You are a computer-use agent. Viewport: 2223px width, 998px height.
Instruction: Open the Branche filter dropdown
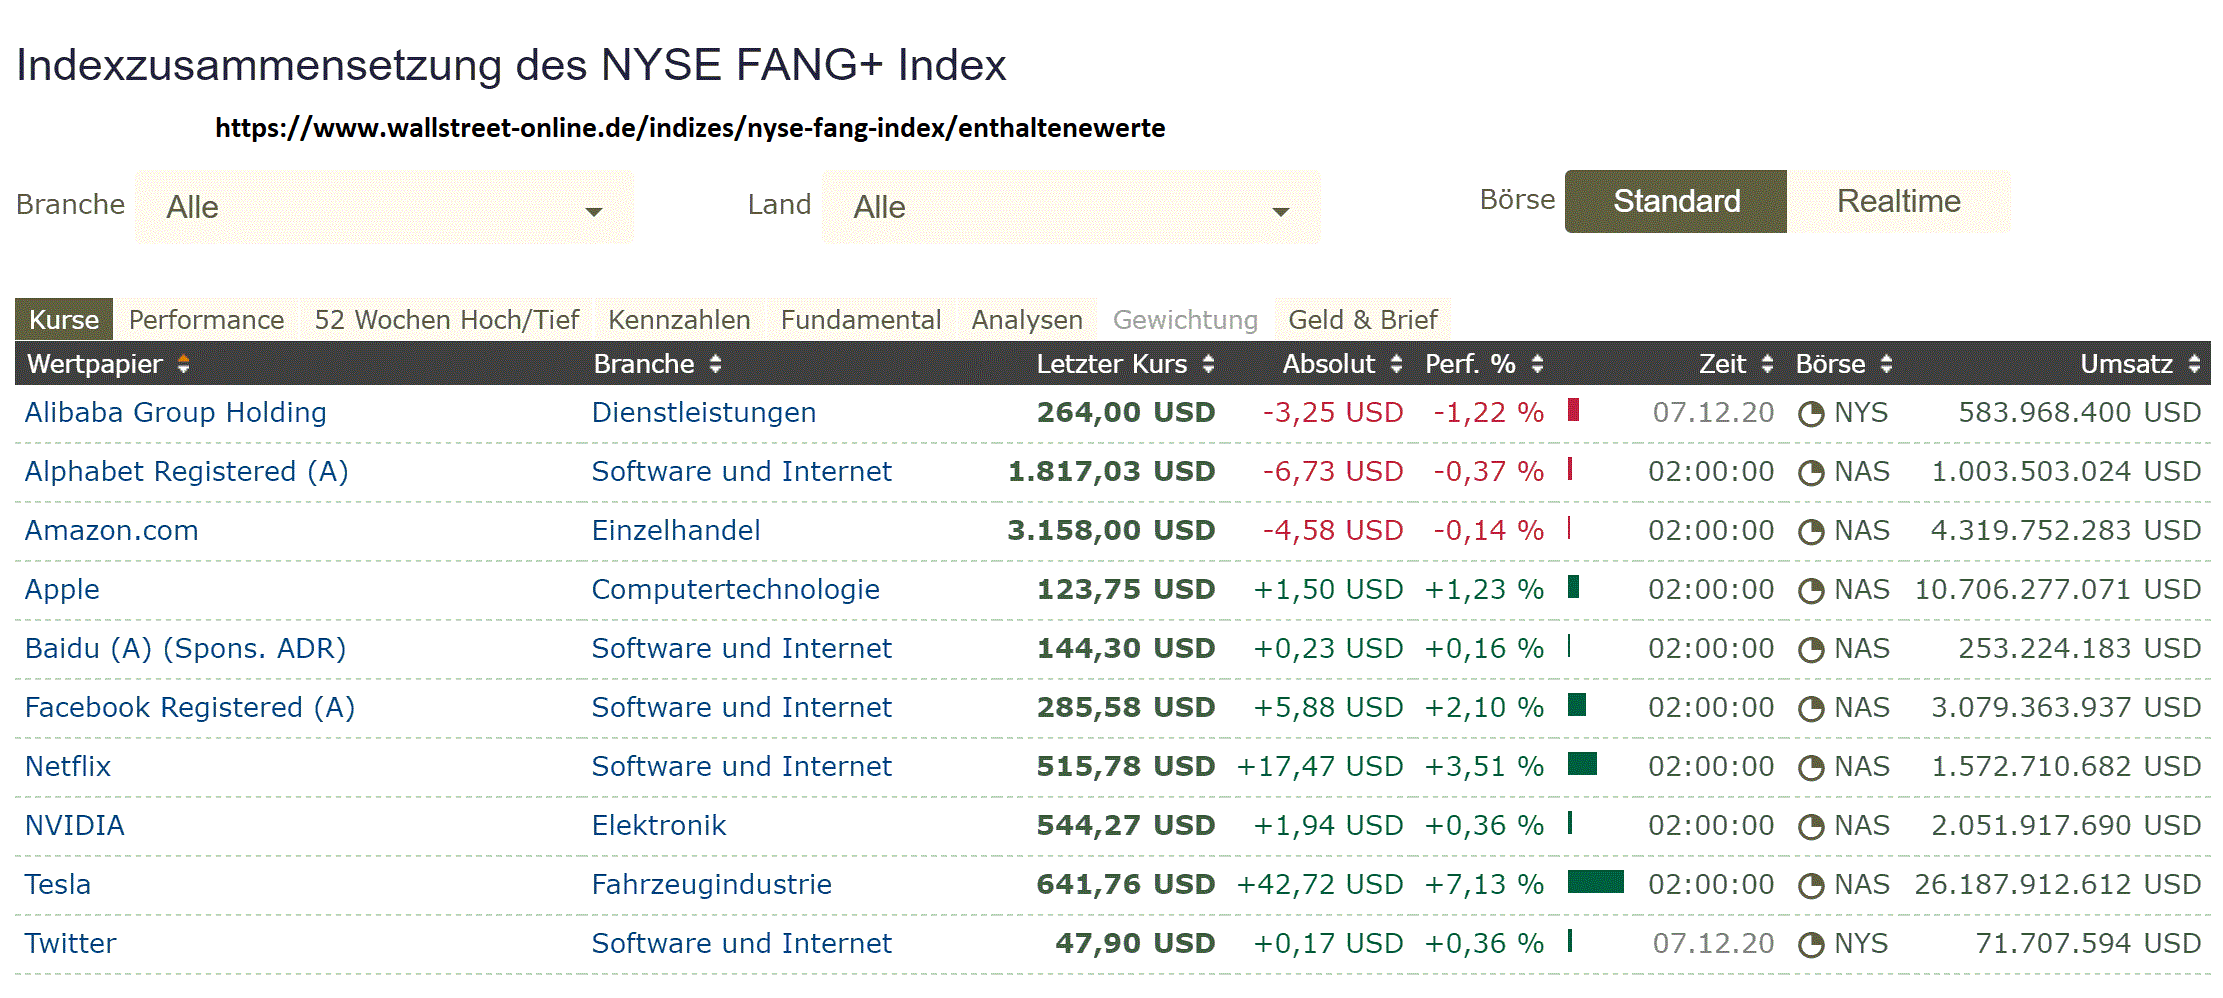(384, 208)
